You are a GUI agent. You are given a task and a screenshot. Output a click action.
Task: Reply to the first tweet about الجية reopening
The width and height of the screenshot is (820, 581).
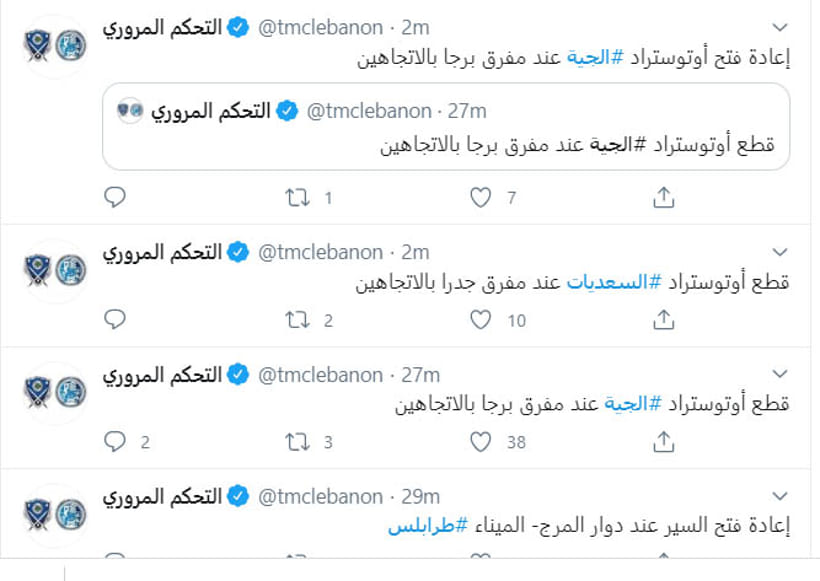(115, 197)
